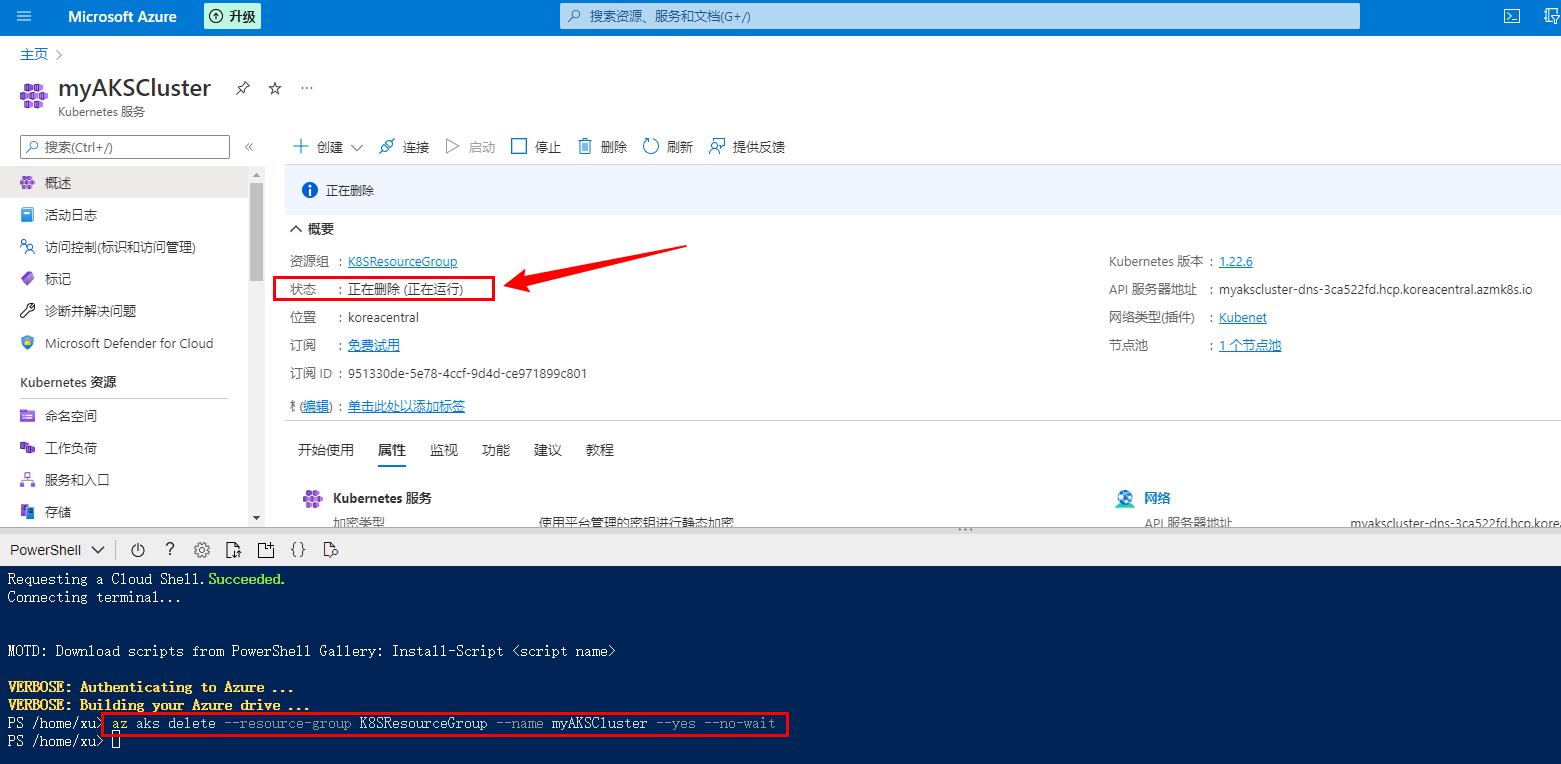Open the Kubenet network type link
This screenshot has width=1561, height=764.
click(1243, 317)
